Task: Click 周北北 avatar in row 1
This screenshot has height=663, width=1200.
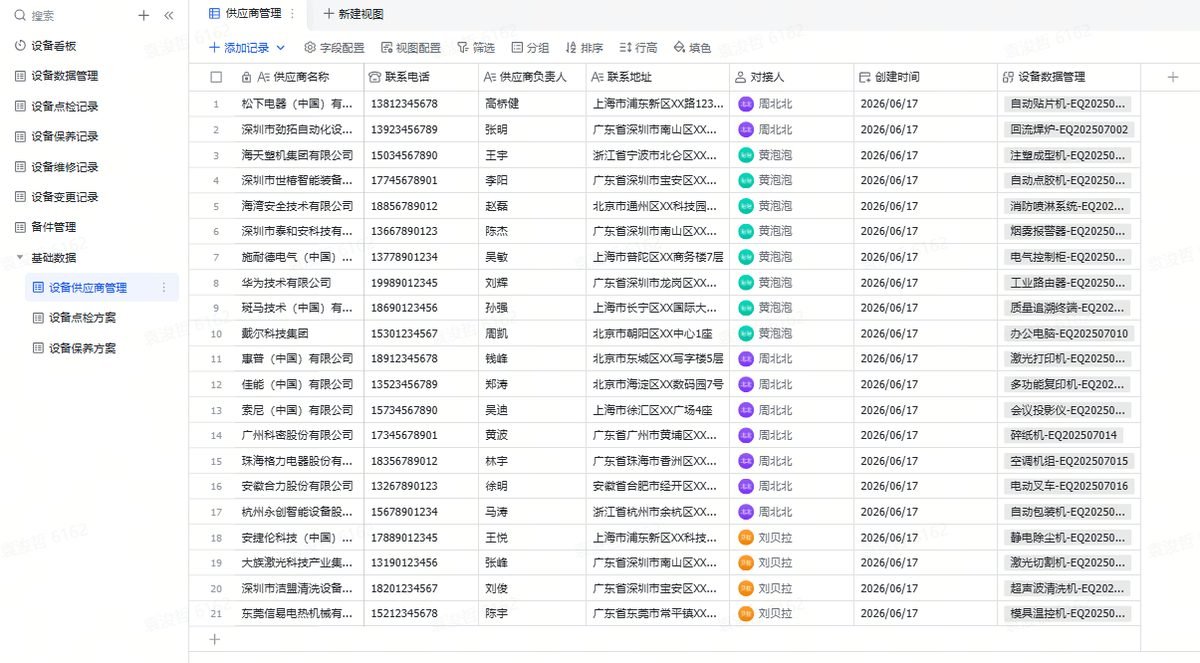Action: pyautogui.click(x=745, y=104)
